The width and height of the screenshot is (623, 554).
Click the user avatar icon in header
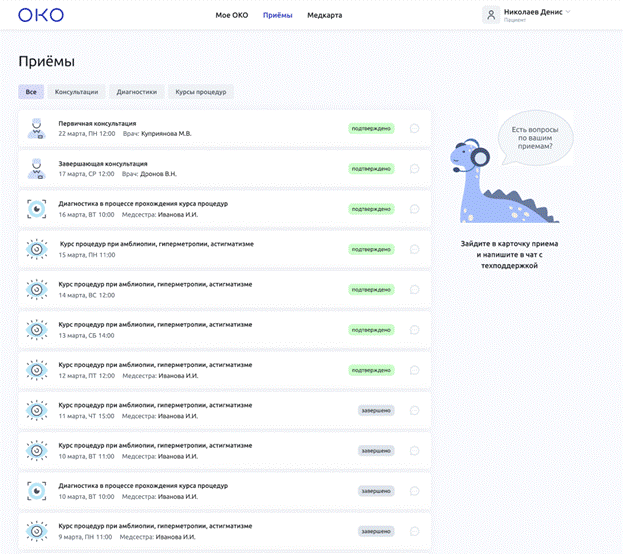491,14
